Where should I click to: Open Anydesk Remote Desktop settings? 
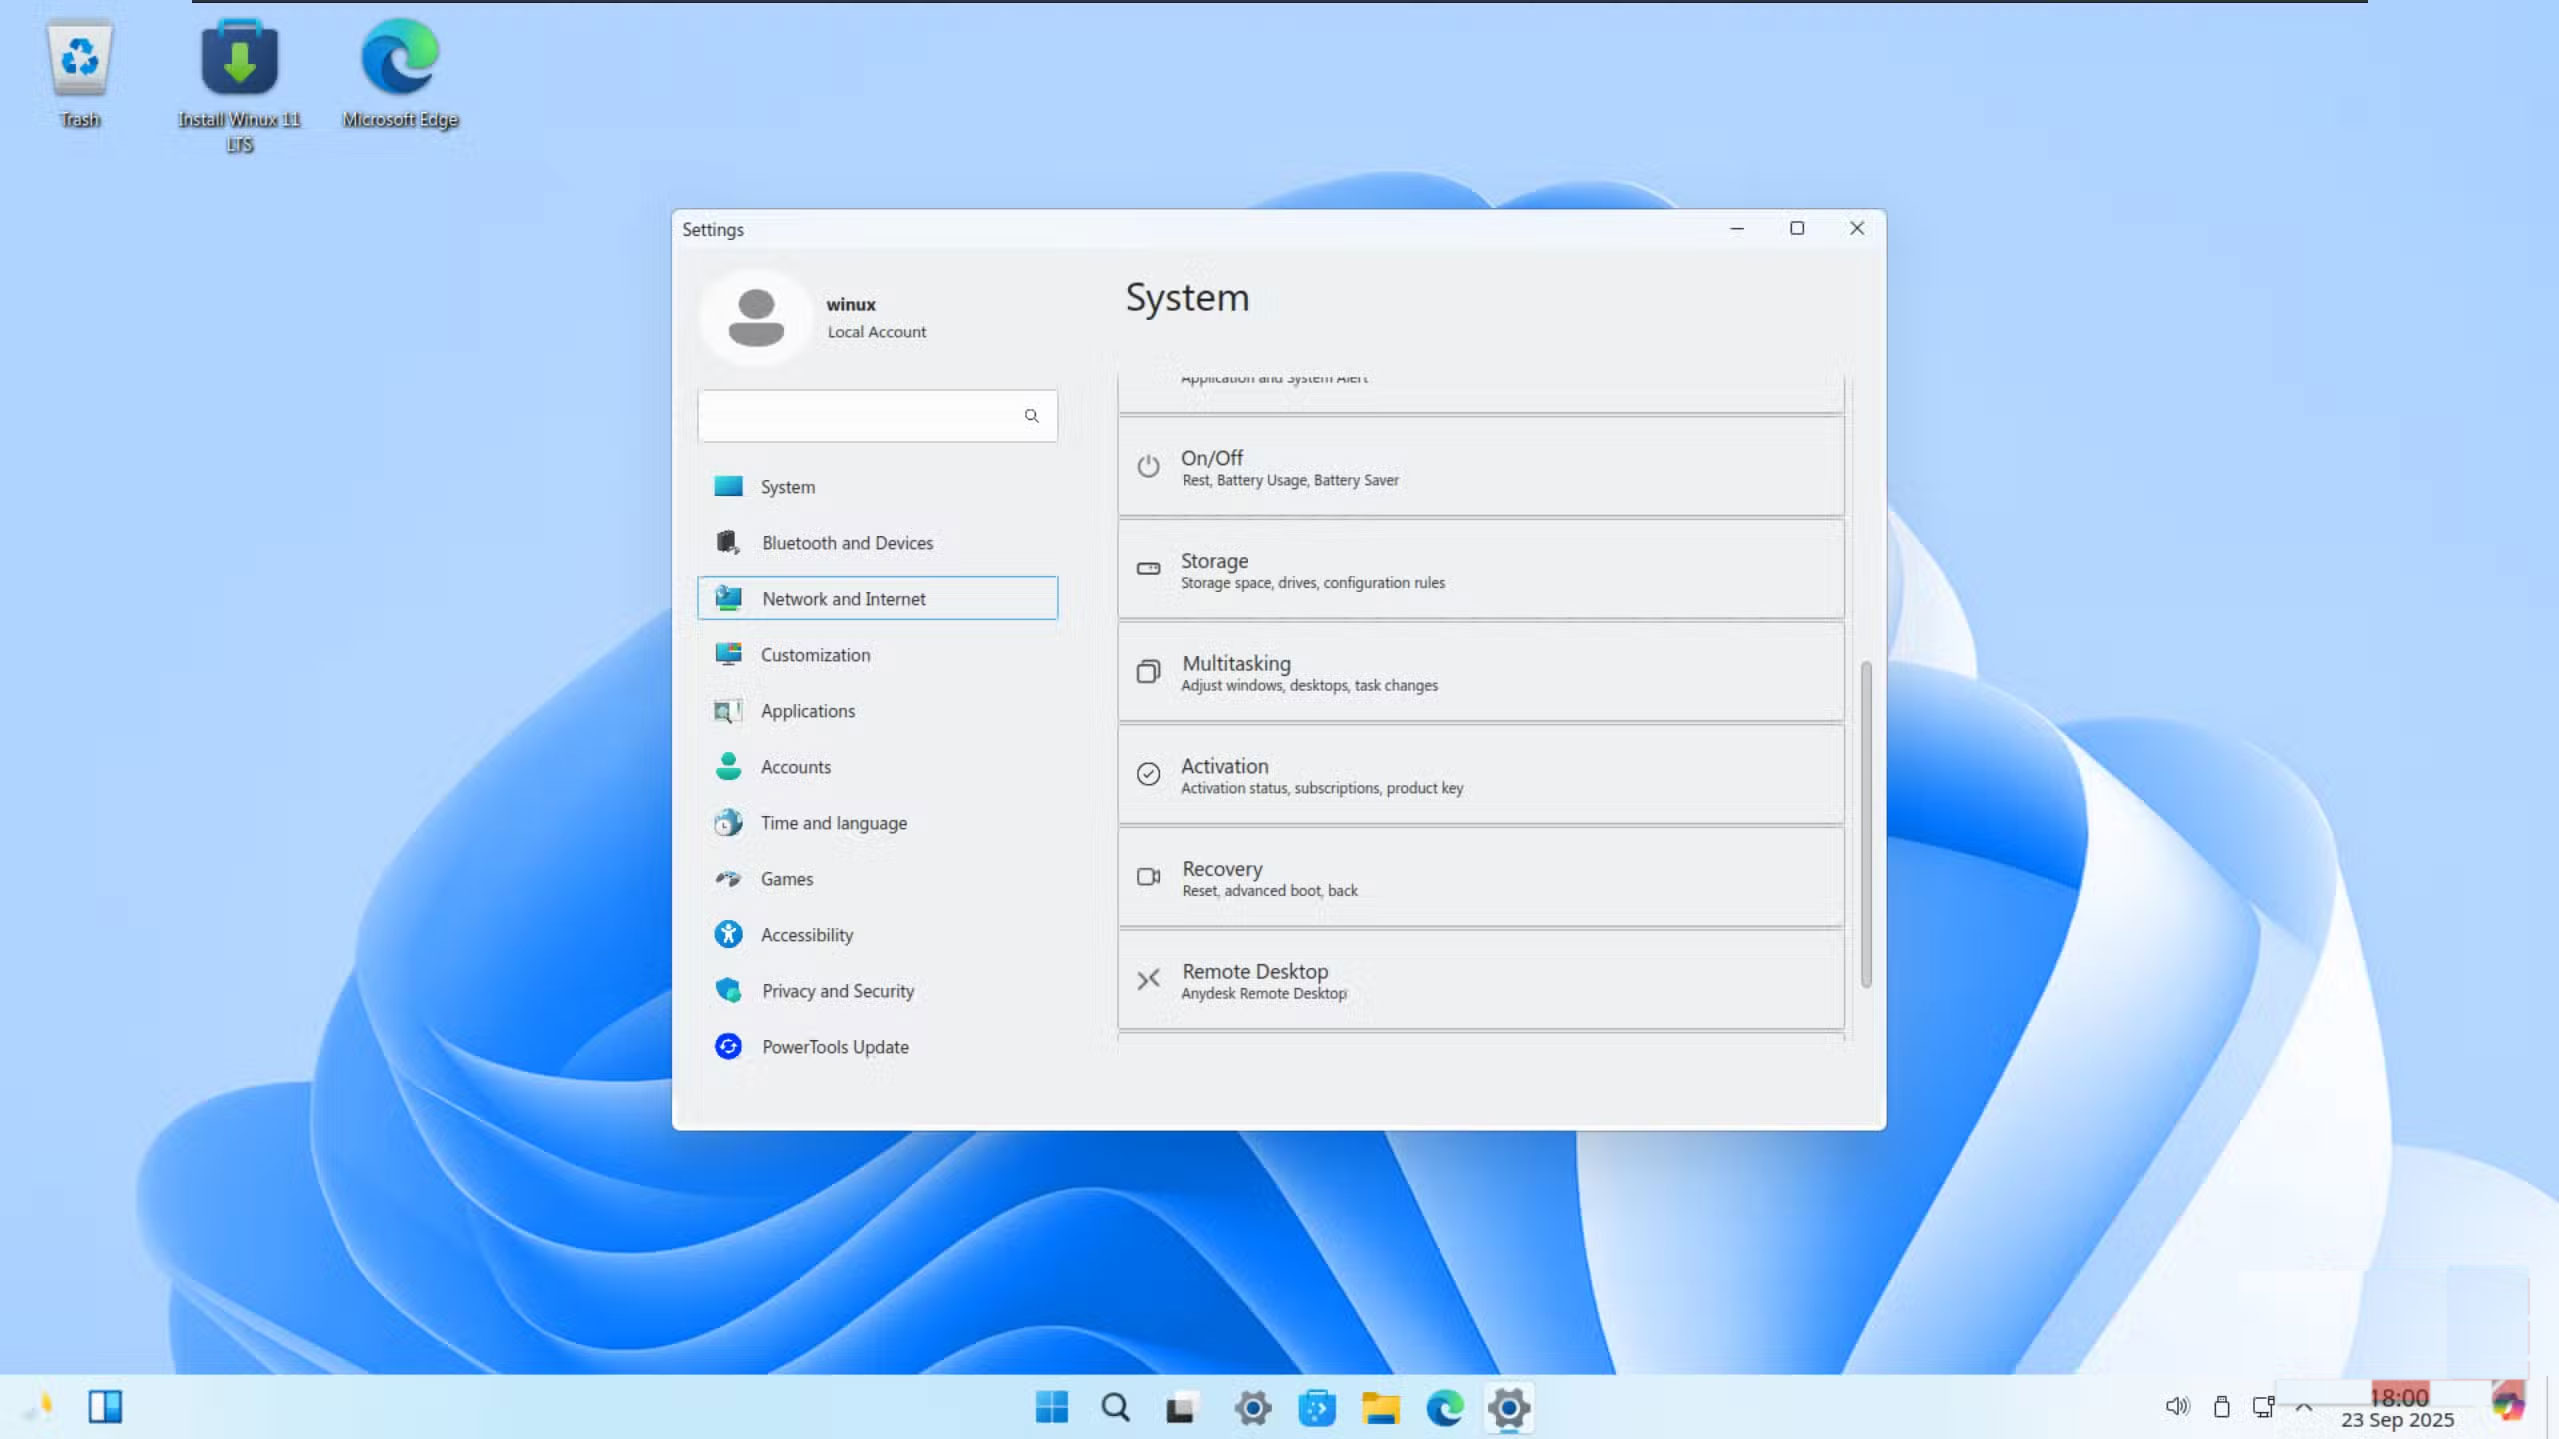point(1480,979)
